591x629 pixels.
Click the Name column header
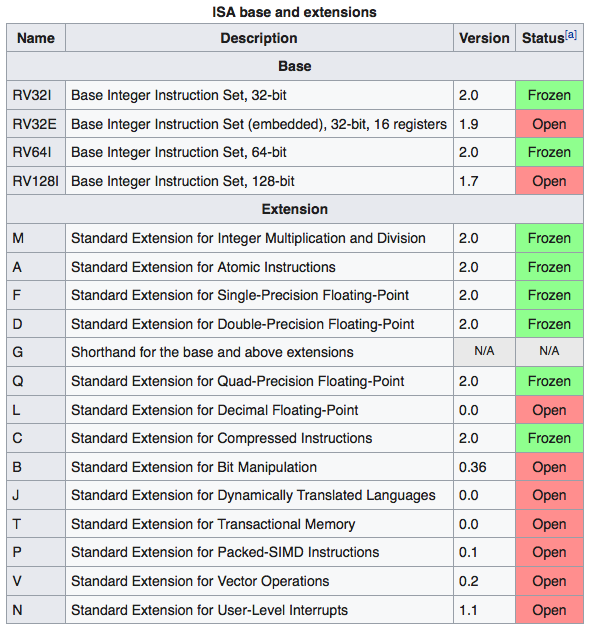click(x=36, y=38)
